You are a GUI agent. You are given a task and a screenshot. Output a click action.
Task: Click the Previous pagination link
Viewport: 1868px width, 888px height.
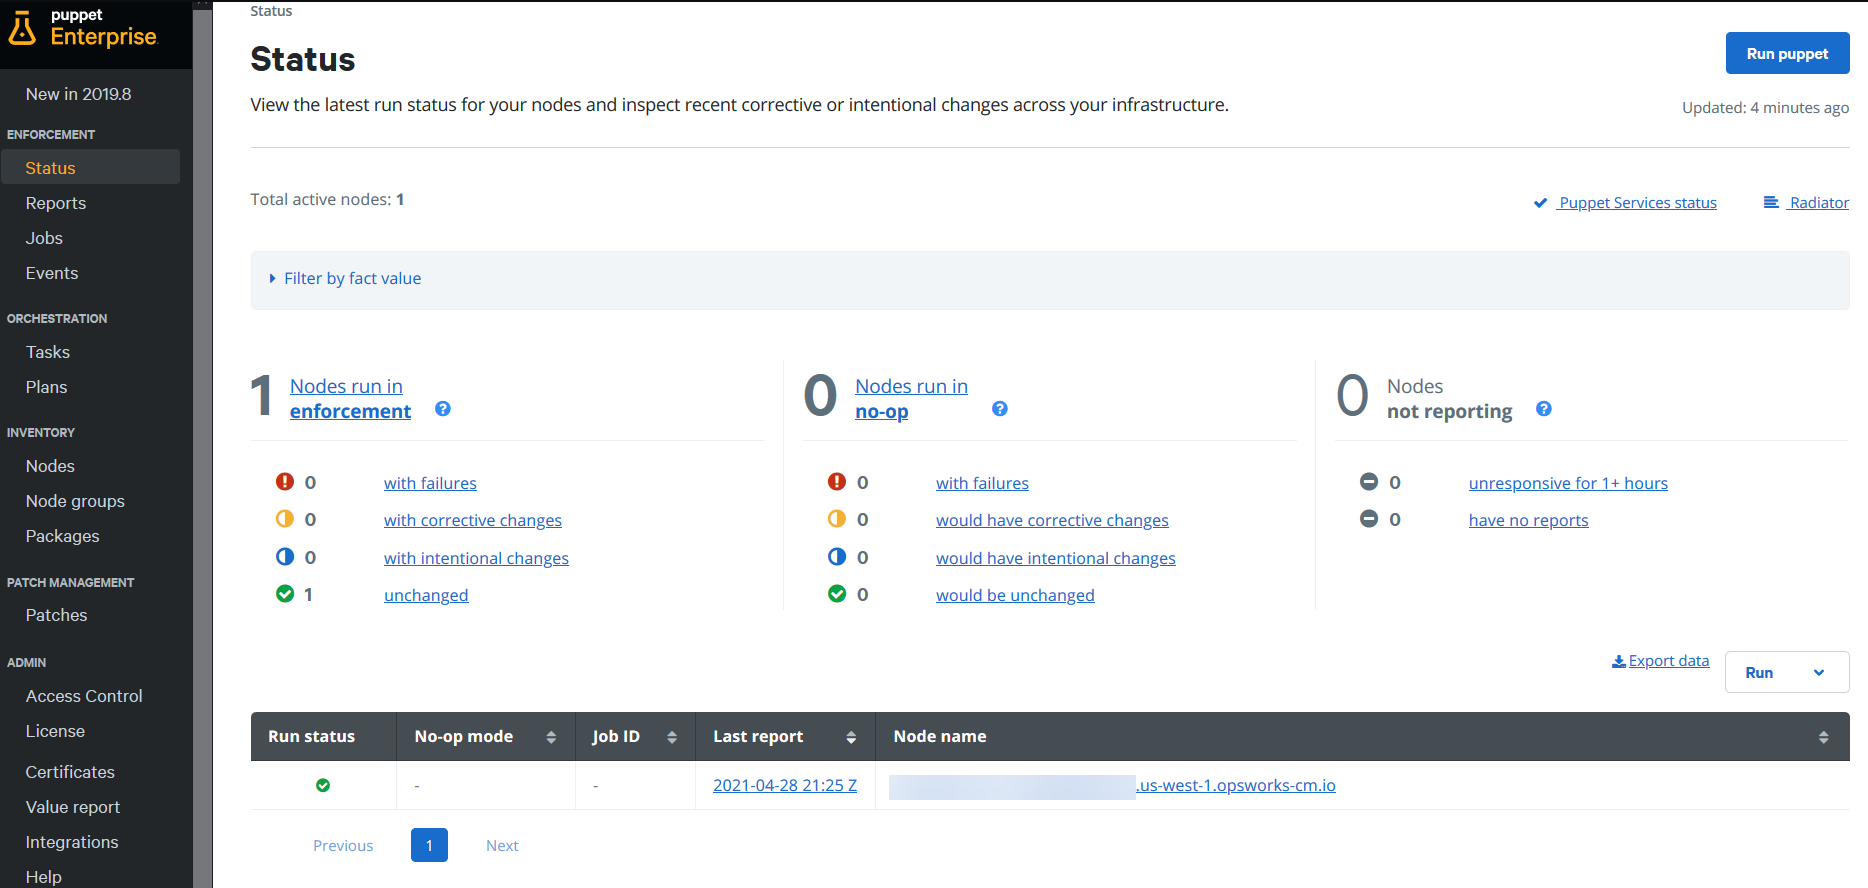click(343, 846)
